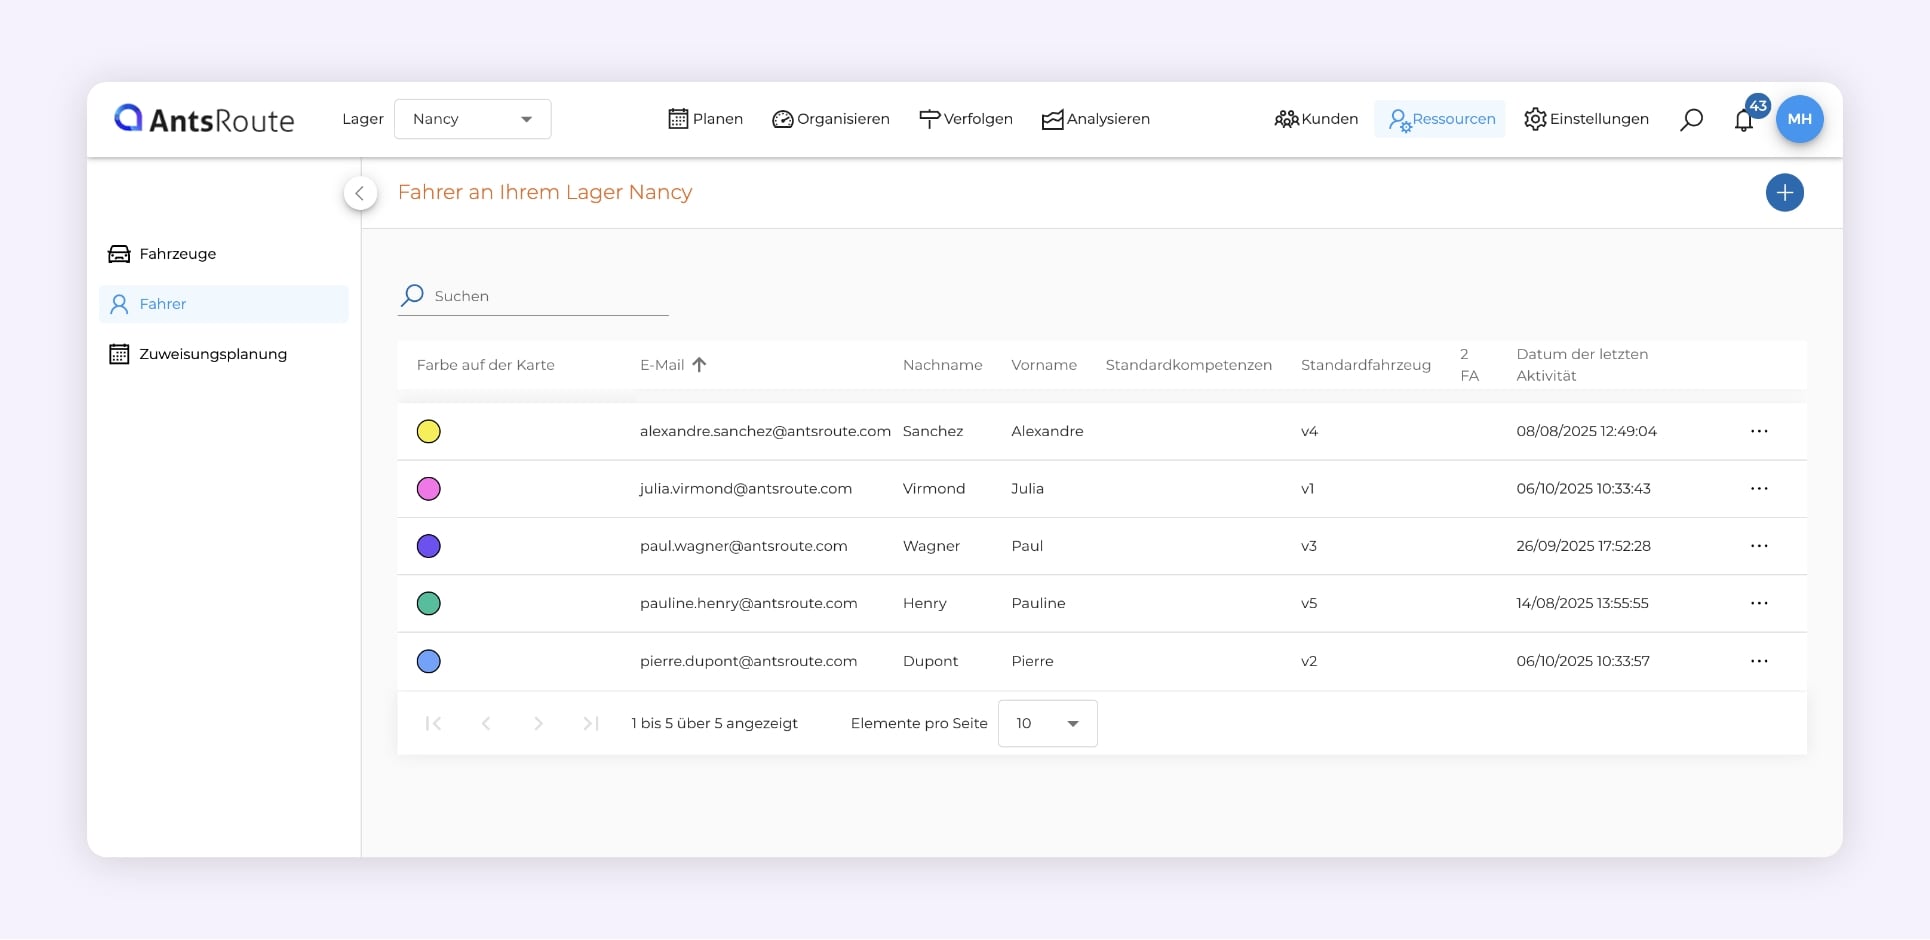Click the AntsRoute logo
The image size is (1930, 940).
pos(205,119)
